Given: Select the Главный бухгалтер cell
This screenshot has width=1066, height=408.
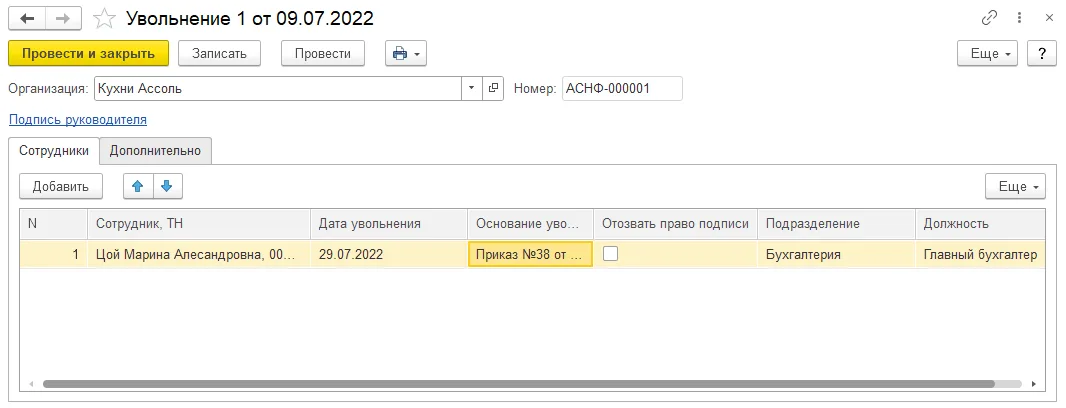Looking at the screenshot, I should tap(980, 255).
